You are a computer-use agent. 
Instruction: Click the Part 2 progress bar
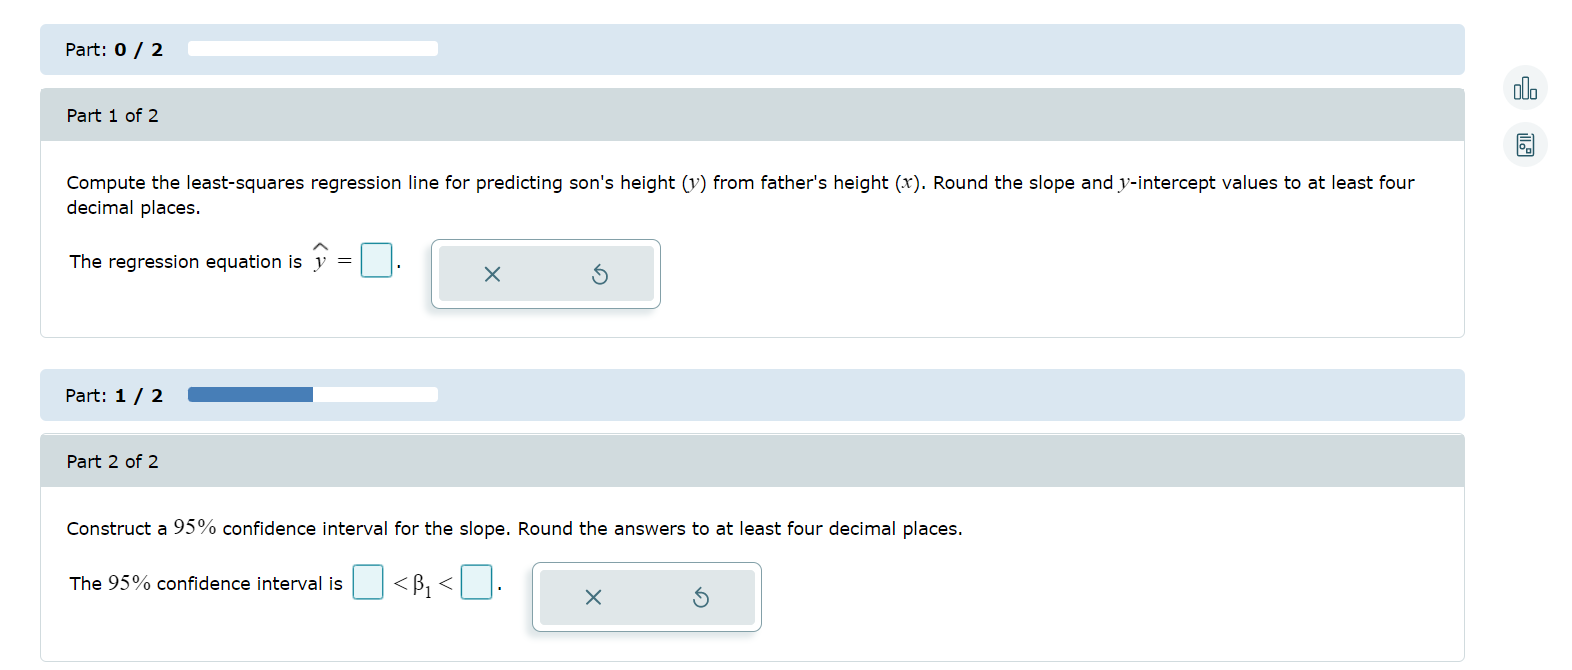312,394
